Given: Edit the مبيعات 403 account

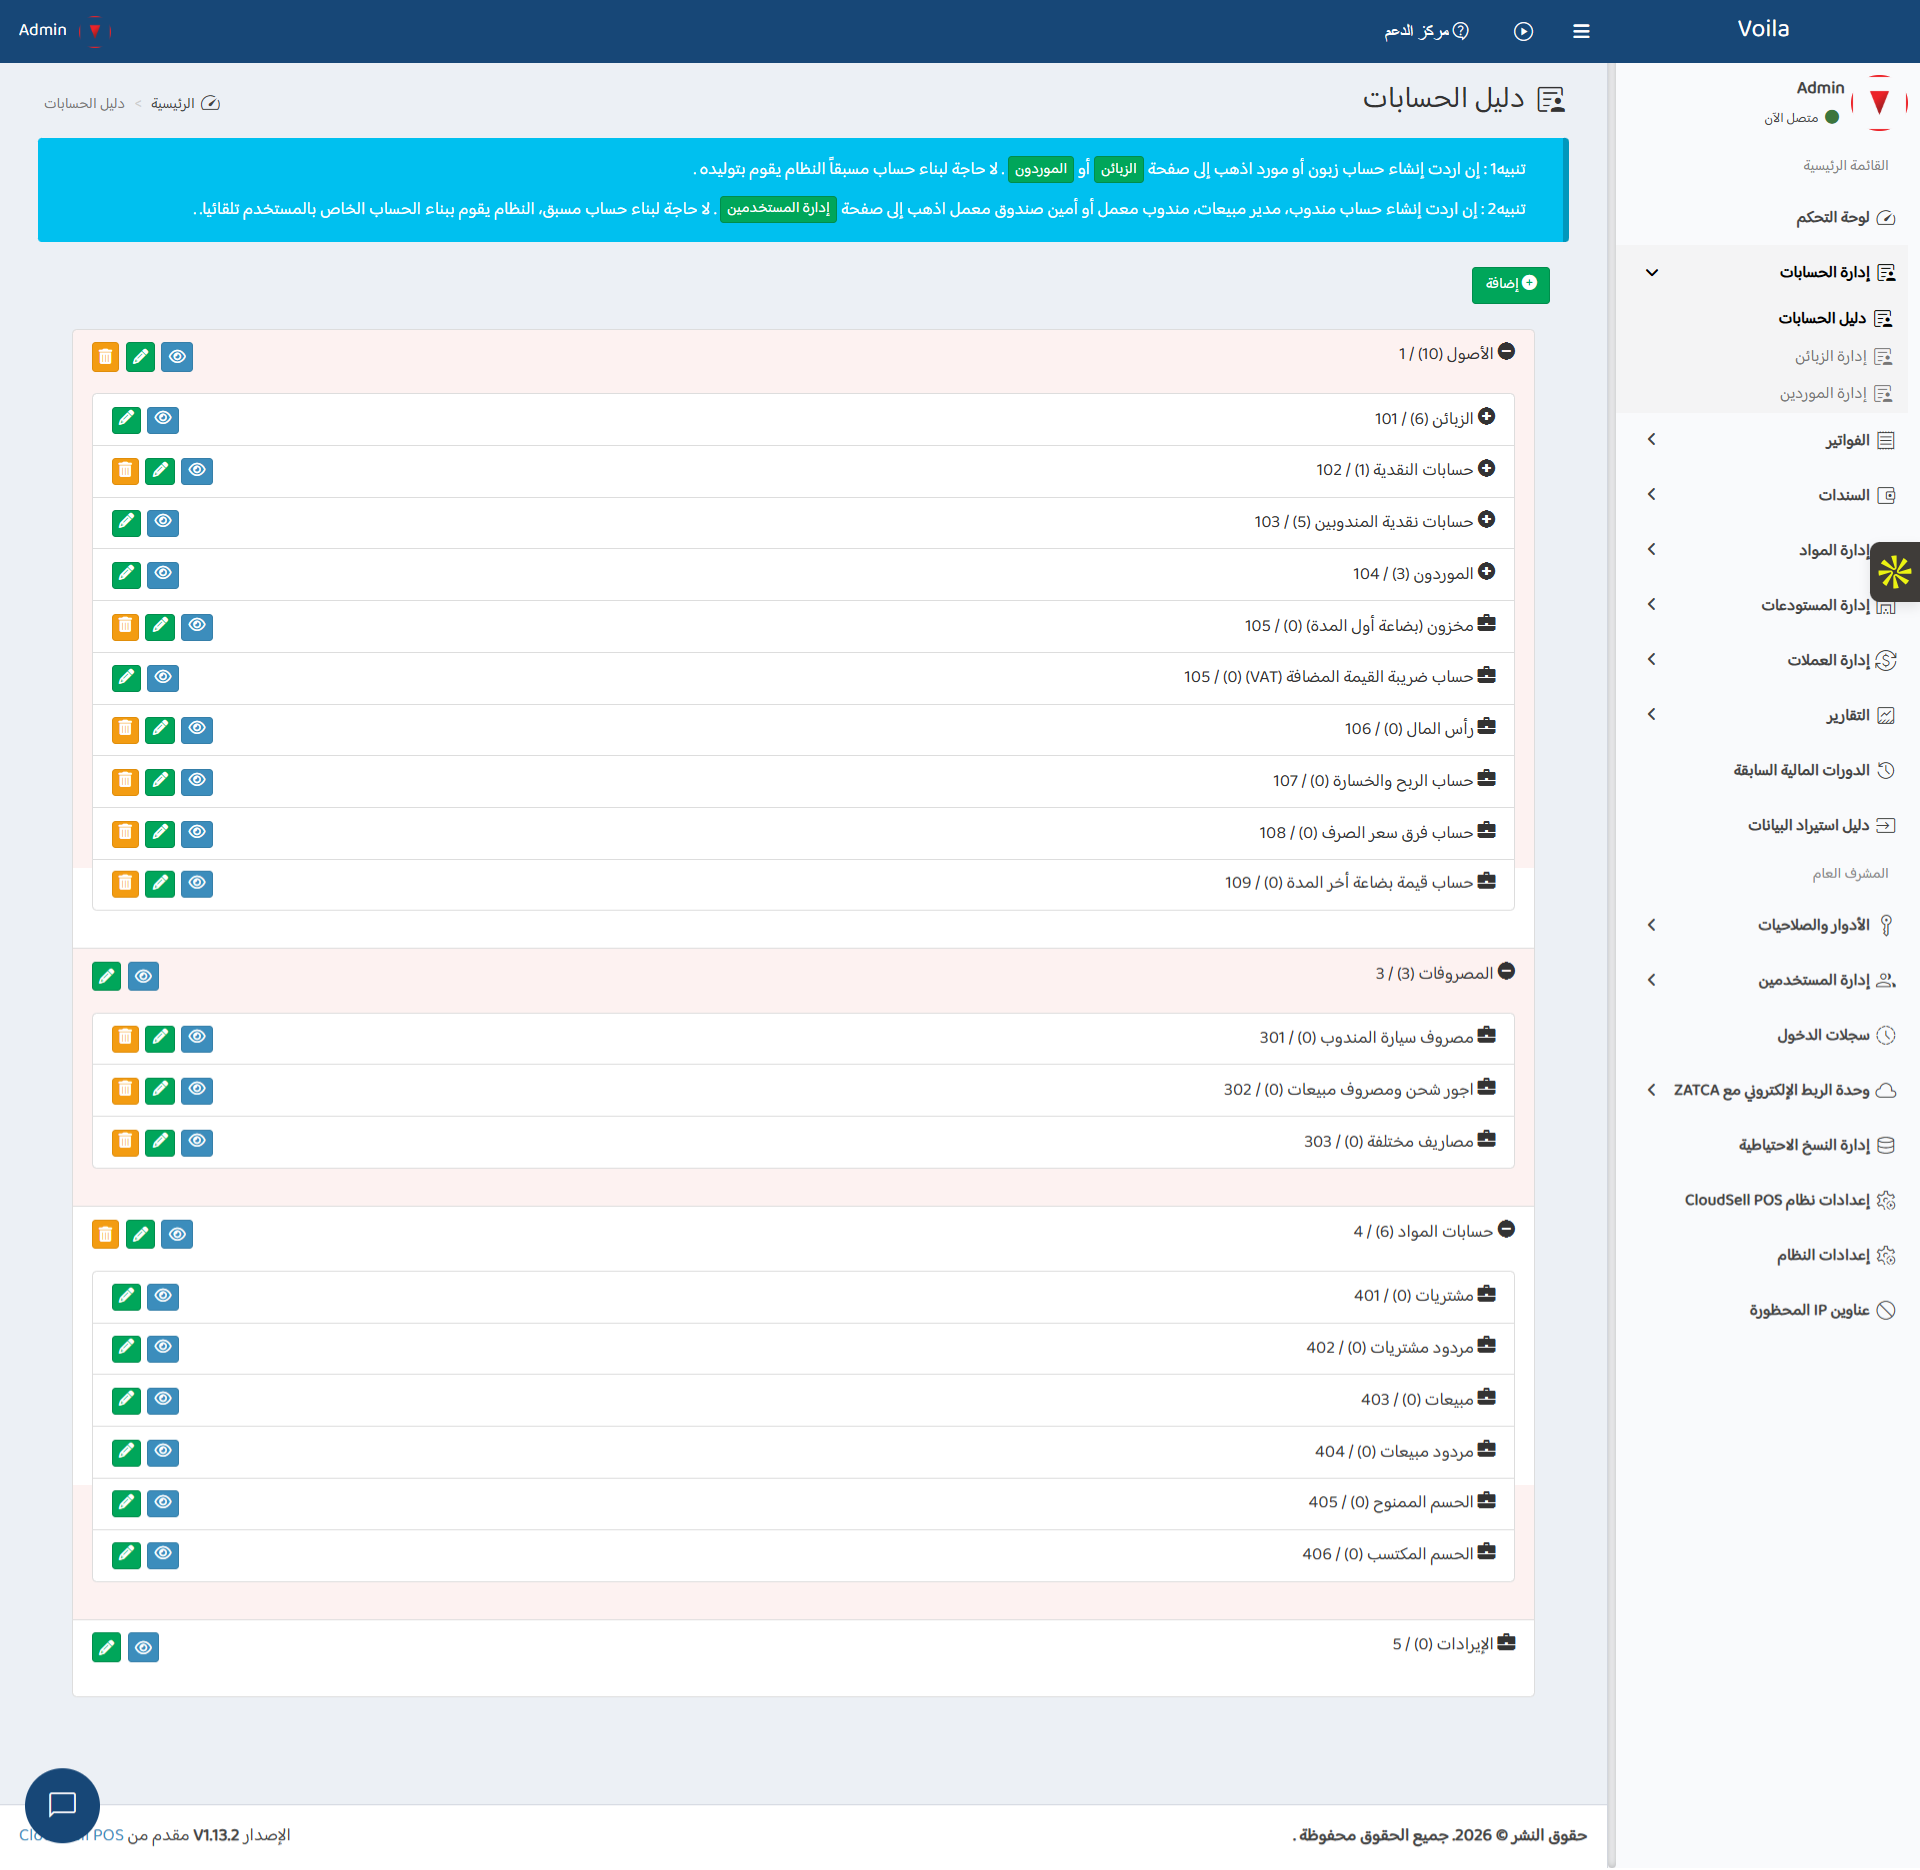Looking at the screenshot, I should 126,1400.
